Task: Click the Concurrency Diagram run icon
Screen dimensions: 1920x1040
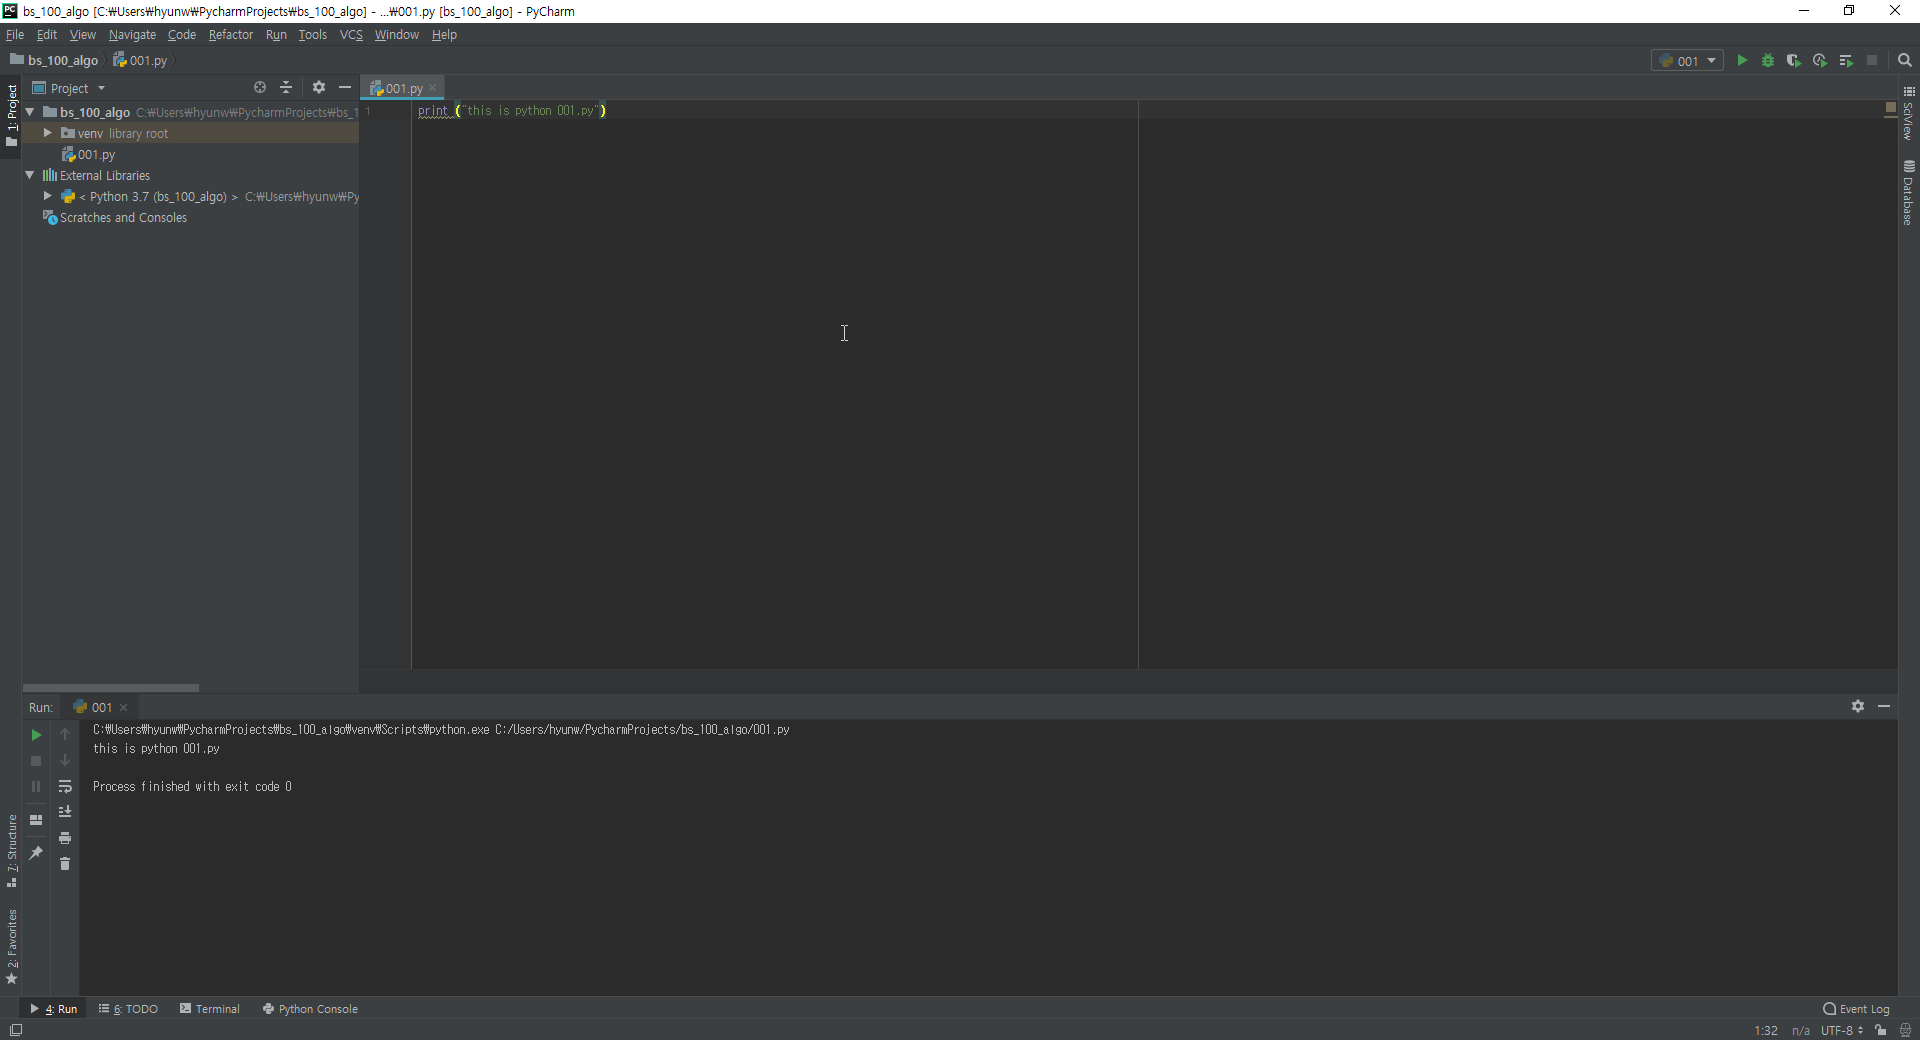Action: [x=1846, y=61]
